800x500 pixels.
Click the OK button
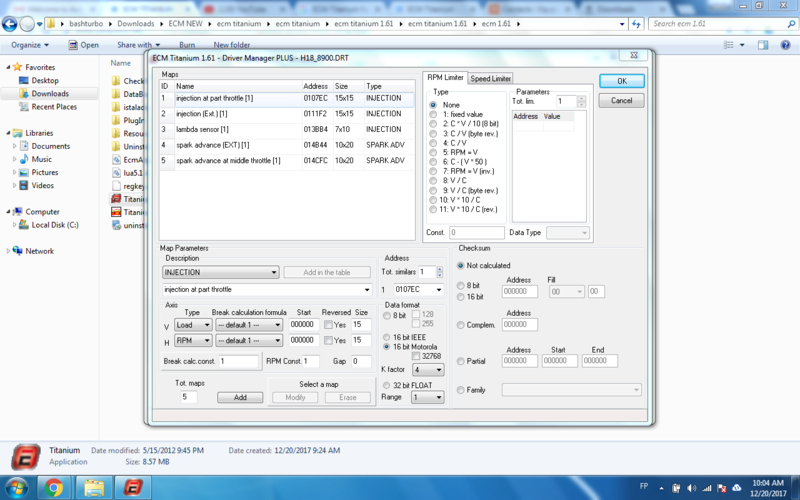coord(621,81)
